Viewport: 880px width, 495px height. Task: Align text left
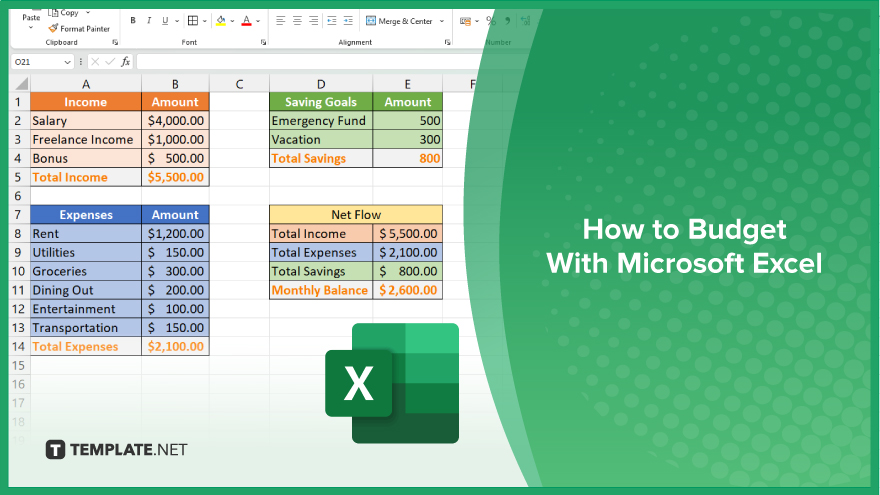click(x=281, y=21)
